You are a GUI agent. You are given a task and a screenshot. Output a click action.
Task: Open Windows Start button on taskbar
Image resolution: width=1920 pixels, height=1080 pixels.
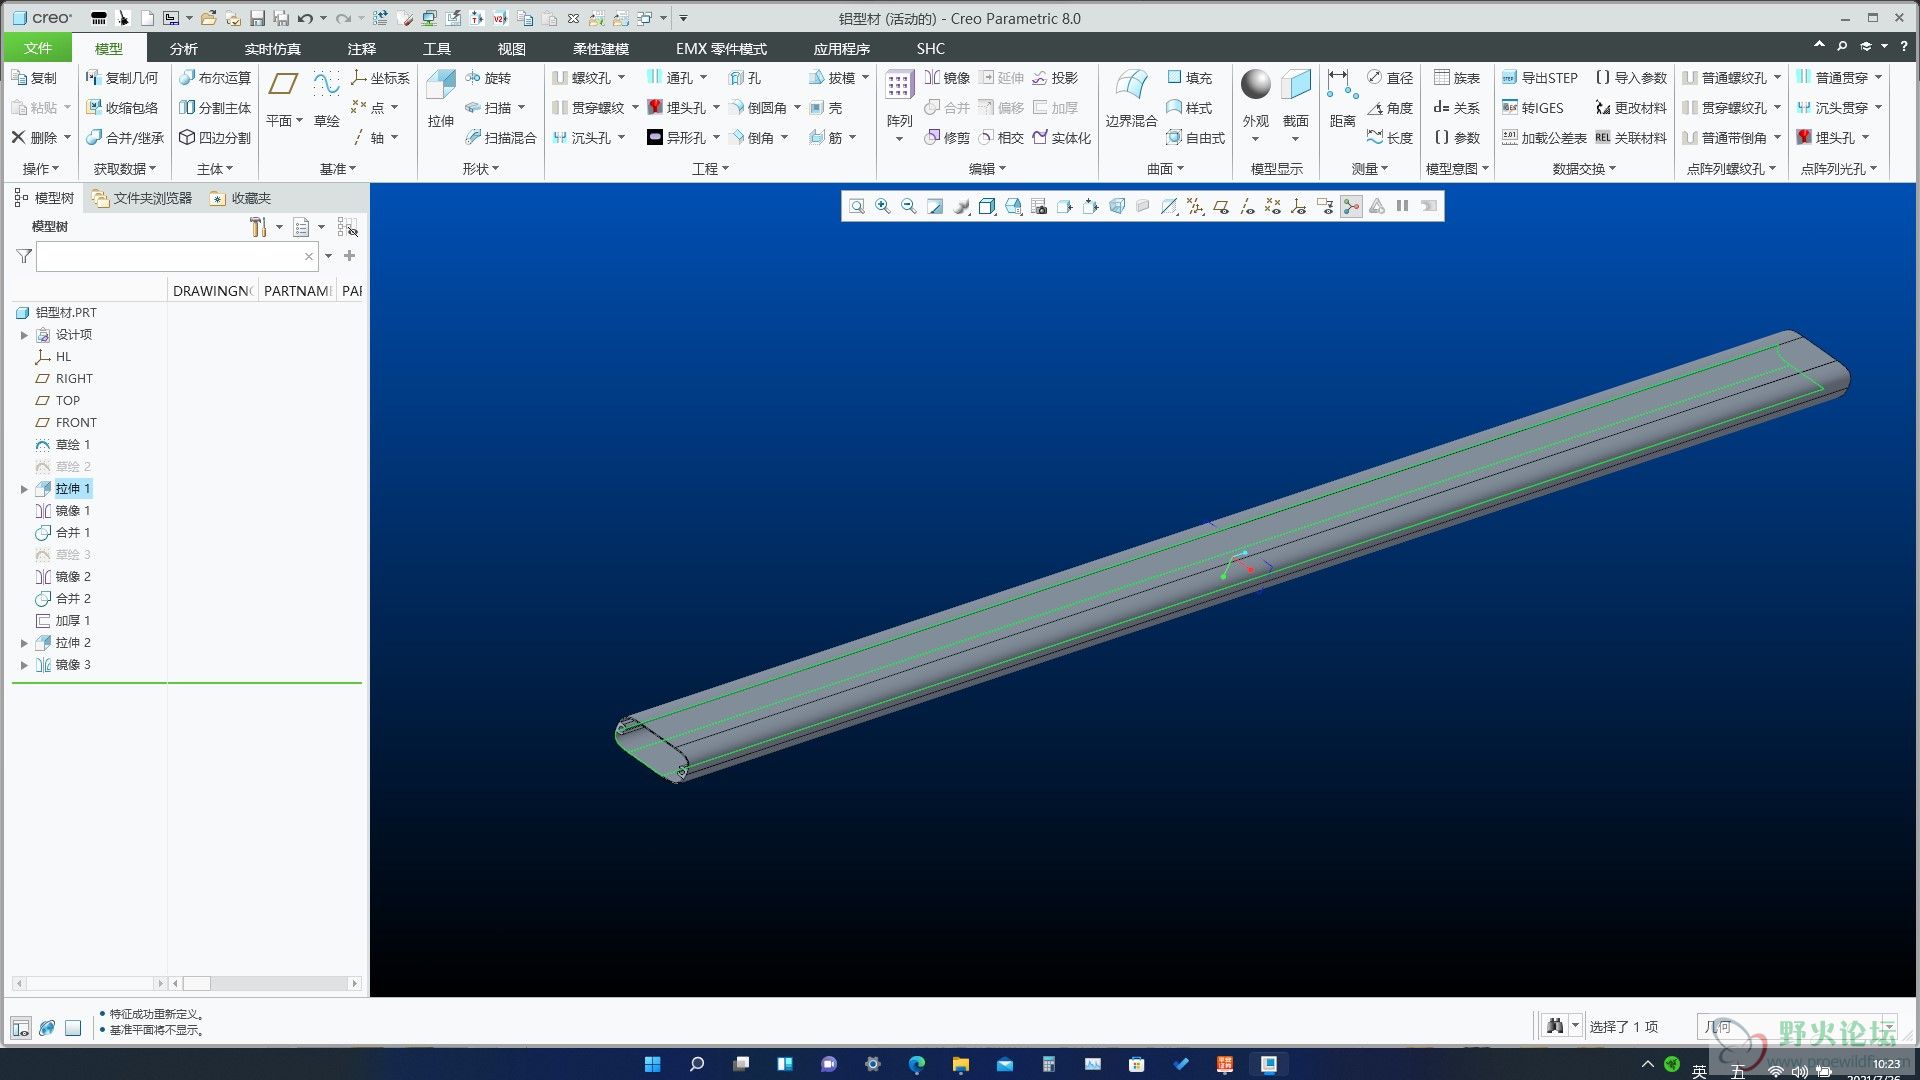click(x=652, y=1064)
